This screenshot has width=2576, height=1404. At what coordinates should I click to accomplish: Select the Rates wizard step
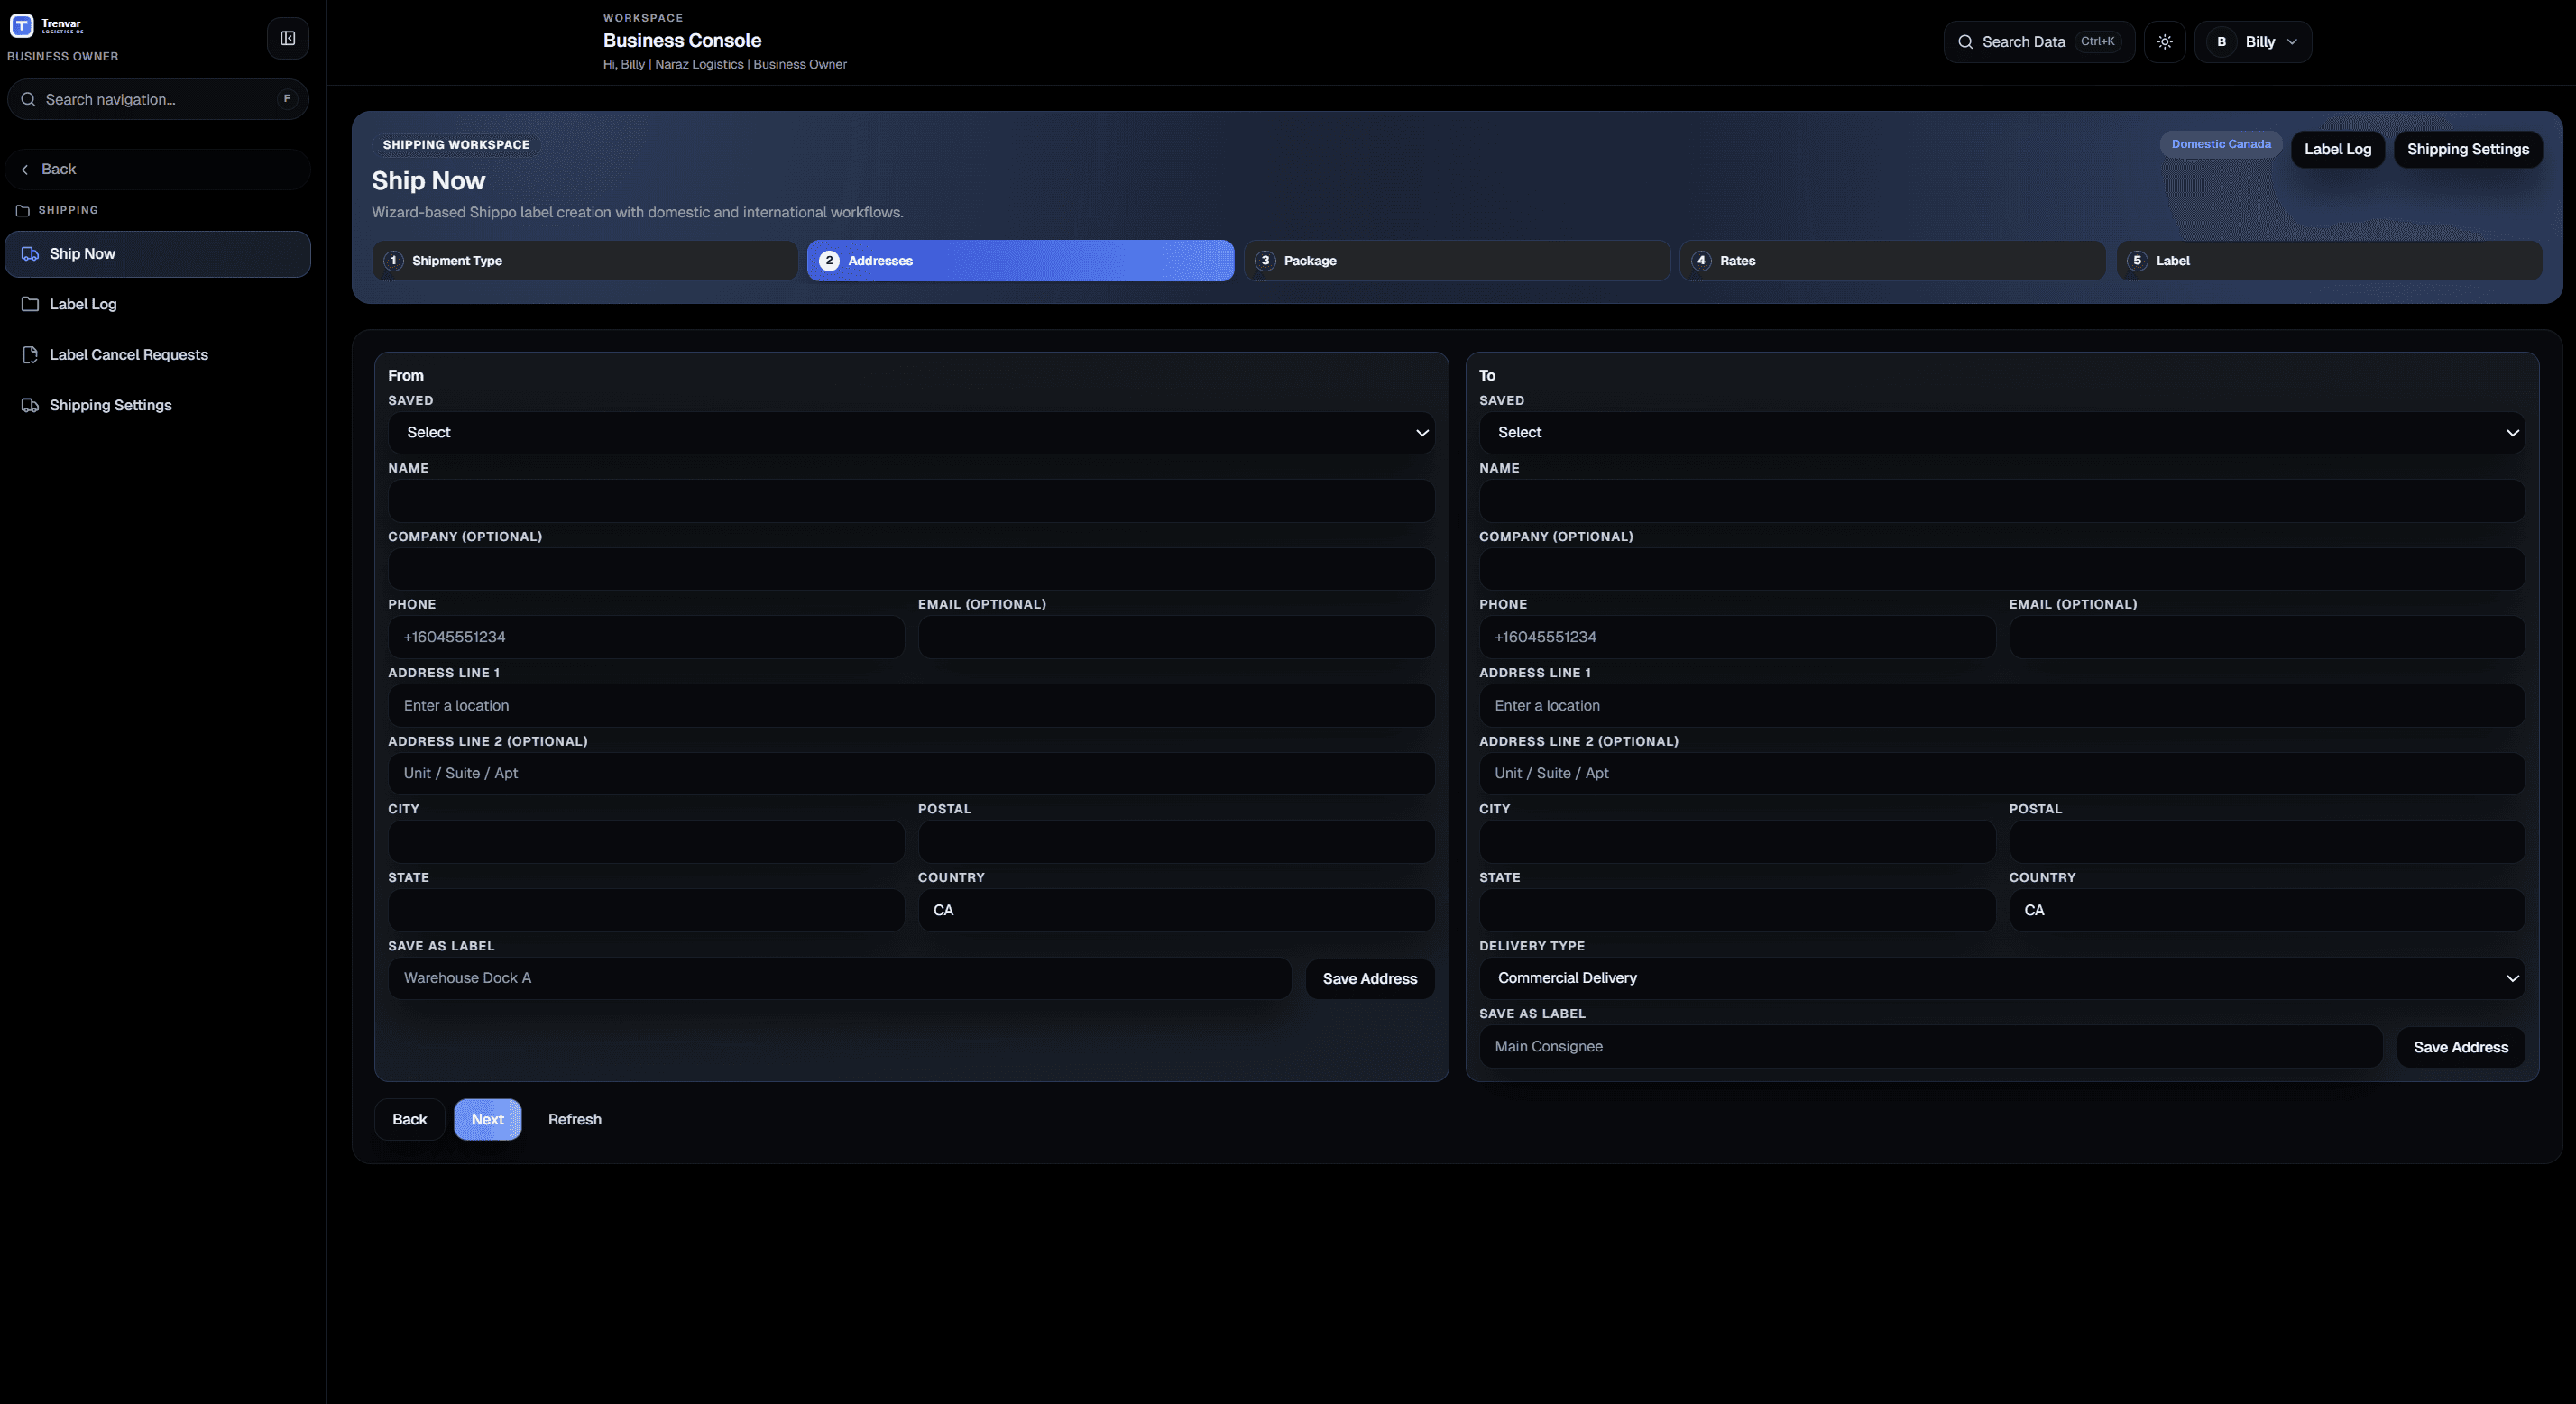click(1892, 261)
